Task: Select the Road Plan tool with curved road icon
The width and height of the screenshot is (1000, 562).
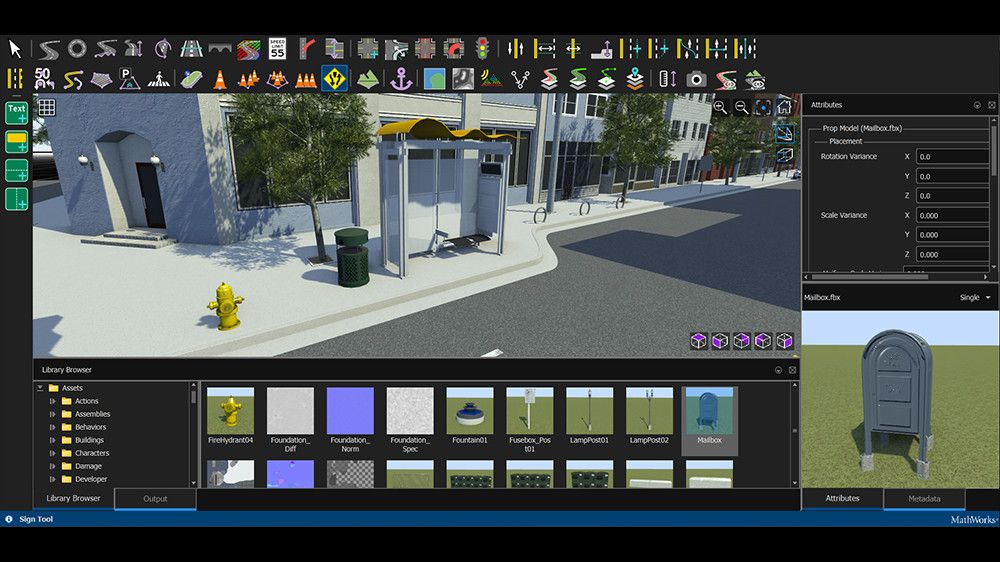Action: (48, 49)
